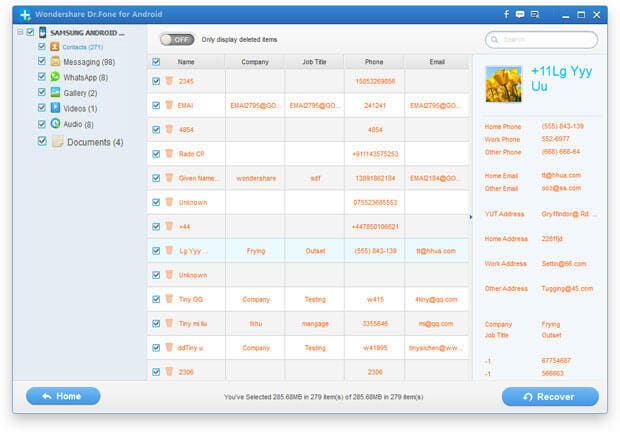Uncheck the Messaging (98) checkbox
Screen dimensions: 620x432
[x=42, y=61]
